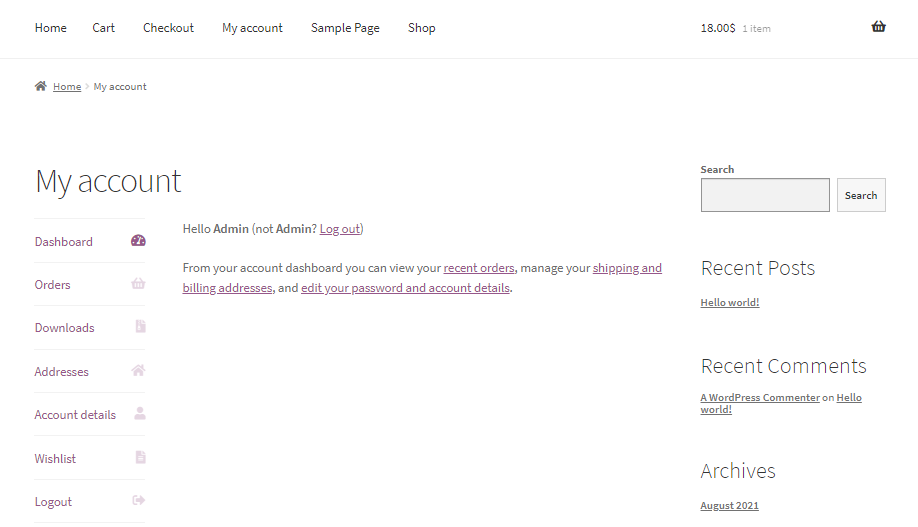Viewport: 918px width, 527px height.
Task: Click the Logout arrow icon
Action: click(139, 500)
